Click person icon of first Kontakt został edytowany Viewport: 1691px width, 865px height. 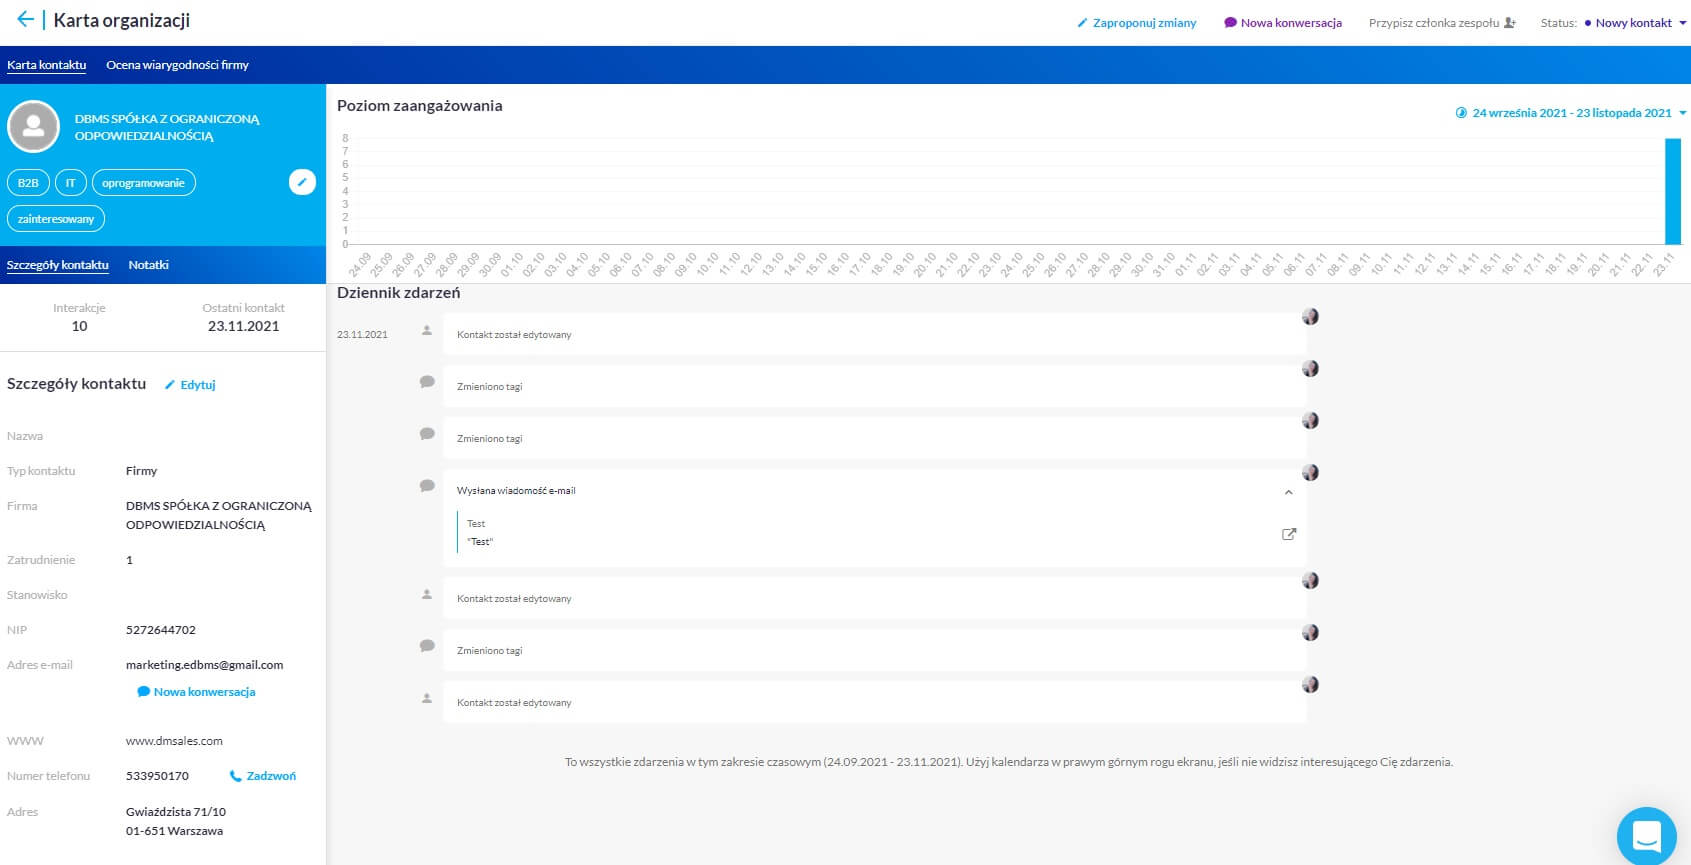coord(427,330)
